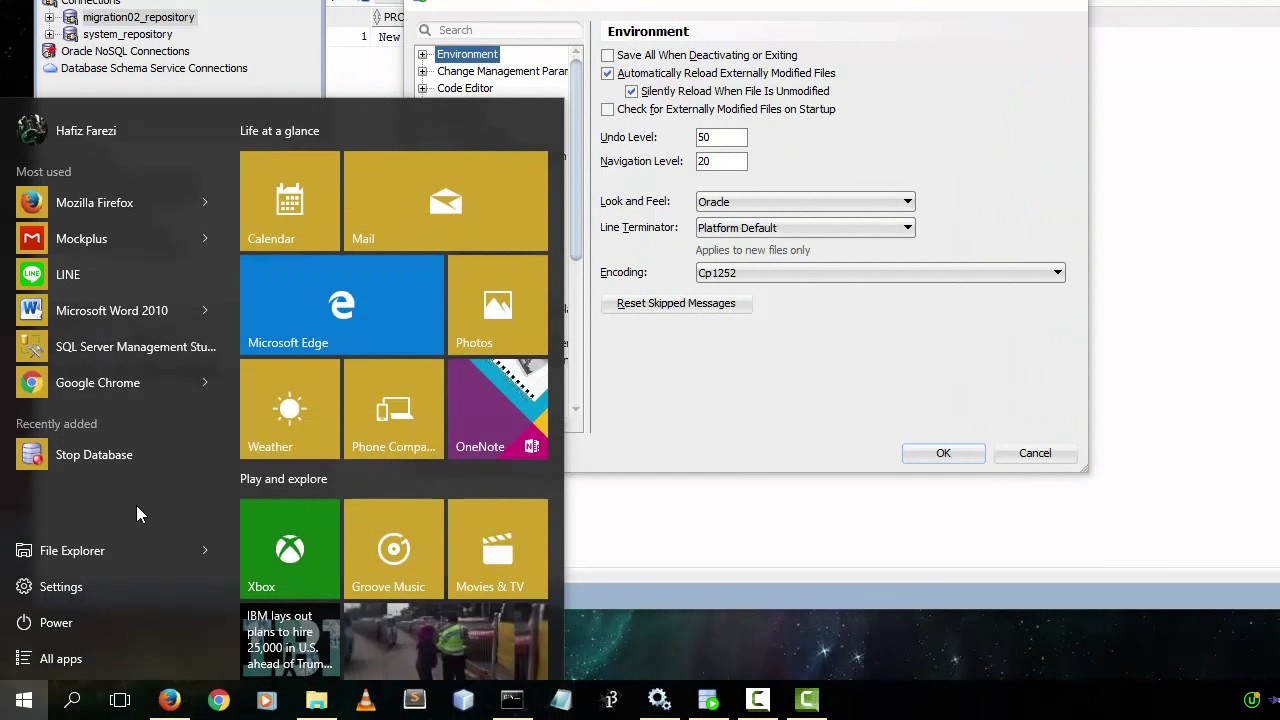Open the VirtualBox cube icon on the taskbar
This screenshot has height=720, width=1280.
tap(463, 700)
